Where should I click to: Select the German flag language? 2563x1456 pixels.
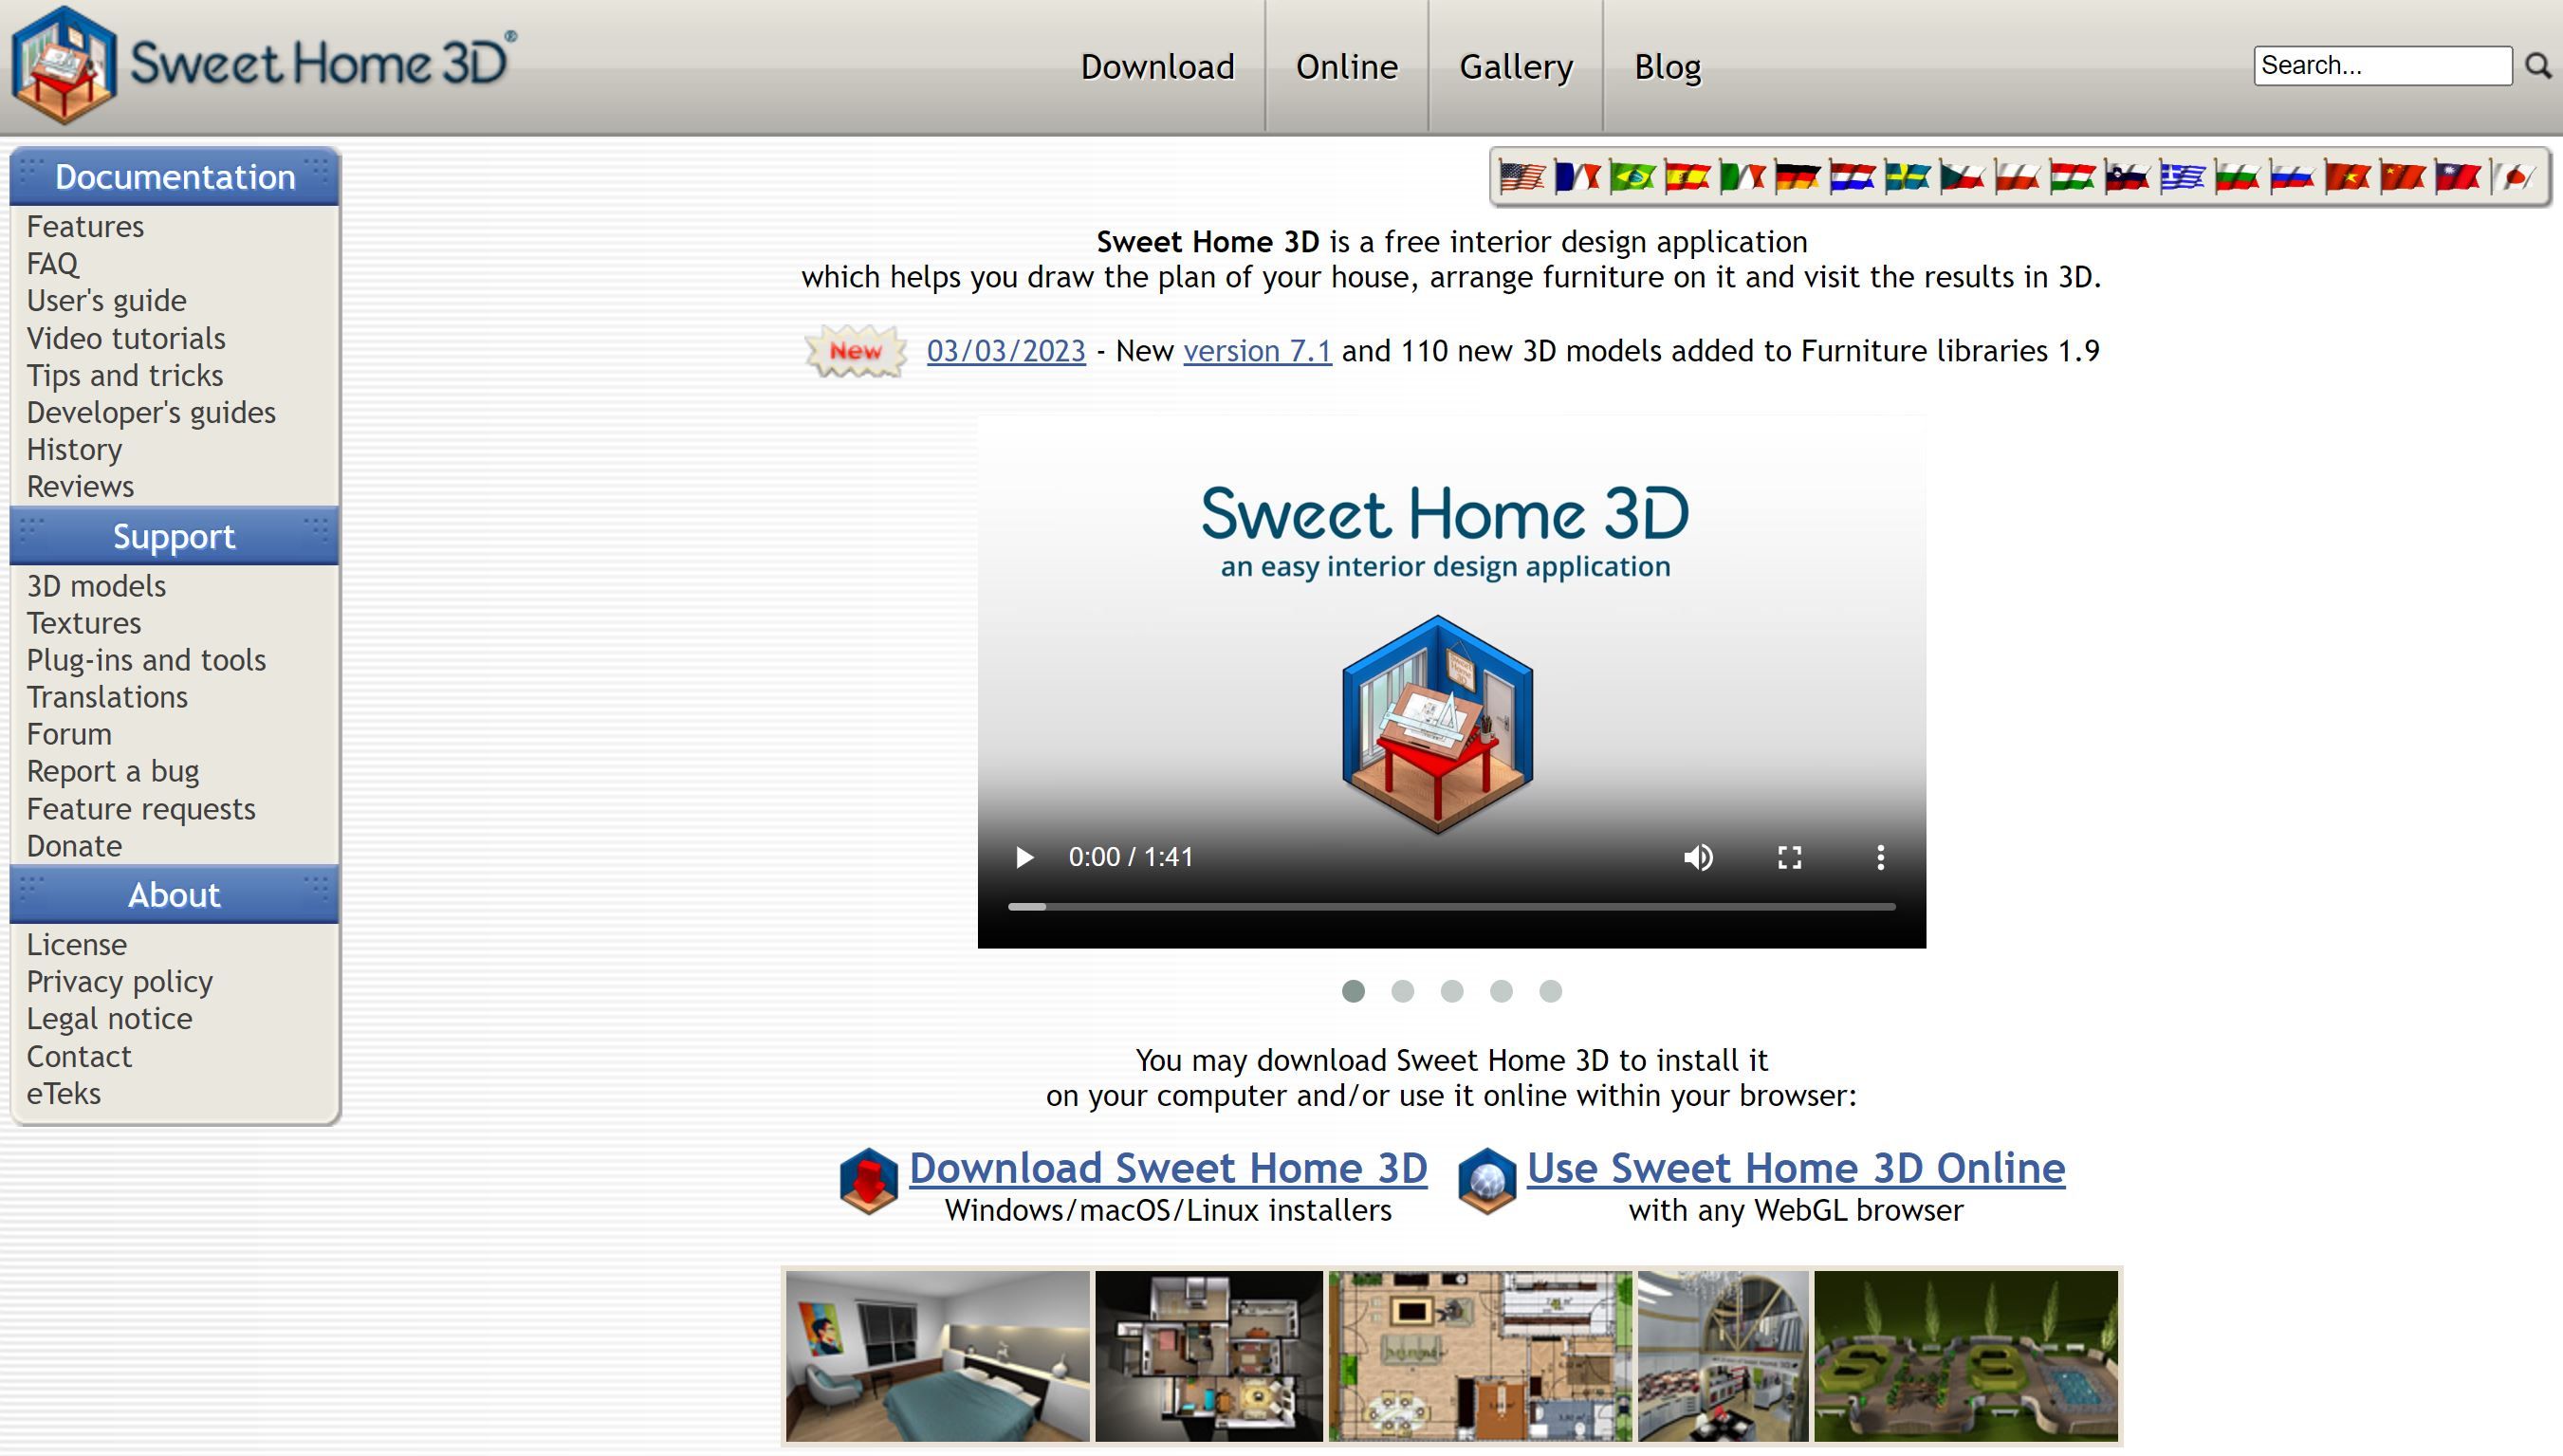pos(1796,177)
